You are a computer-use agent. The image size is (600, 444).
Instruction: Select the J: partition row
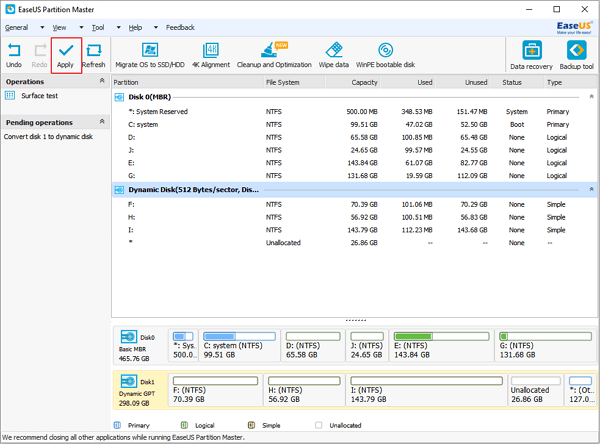(x=354, y=150)
